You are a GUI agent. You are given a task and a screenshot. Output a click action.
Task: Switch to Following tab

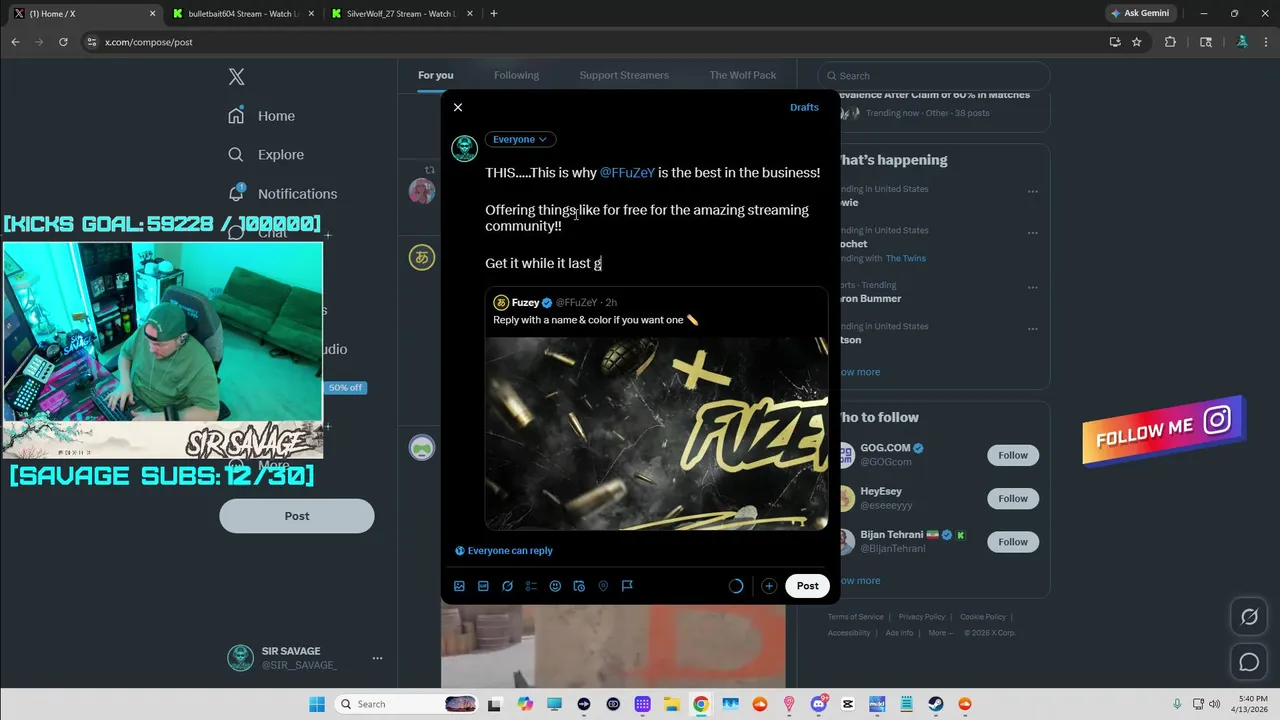coord(516,75)
